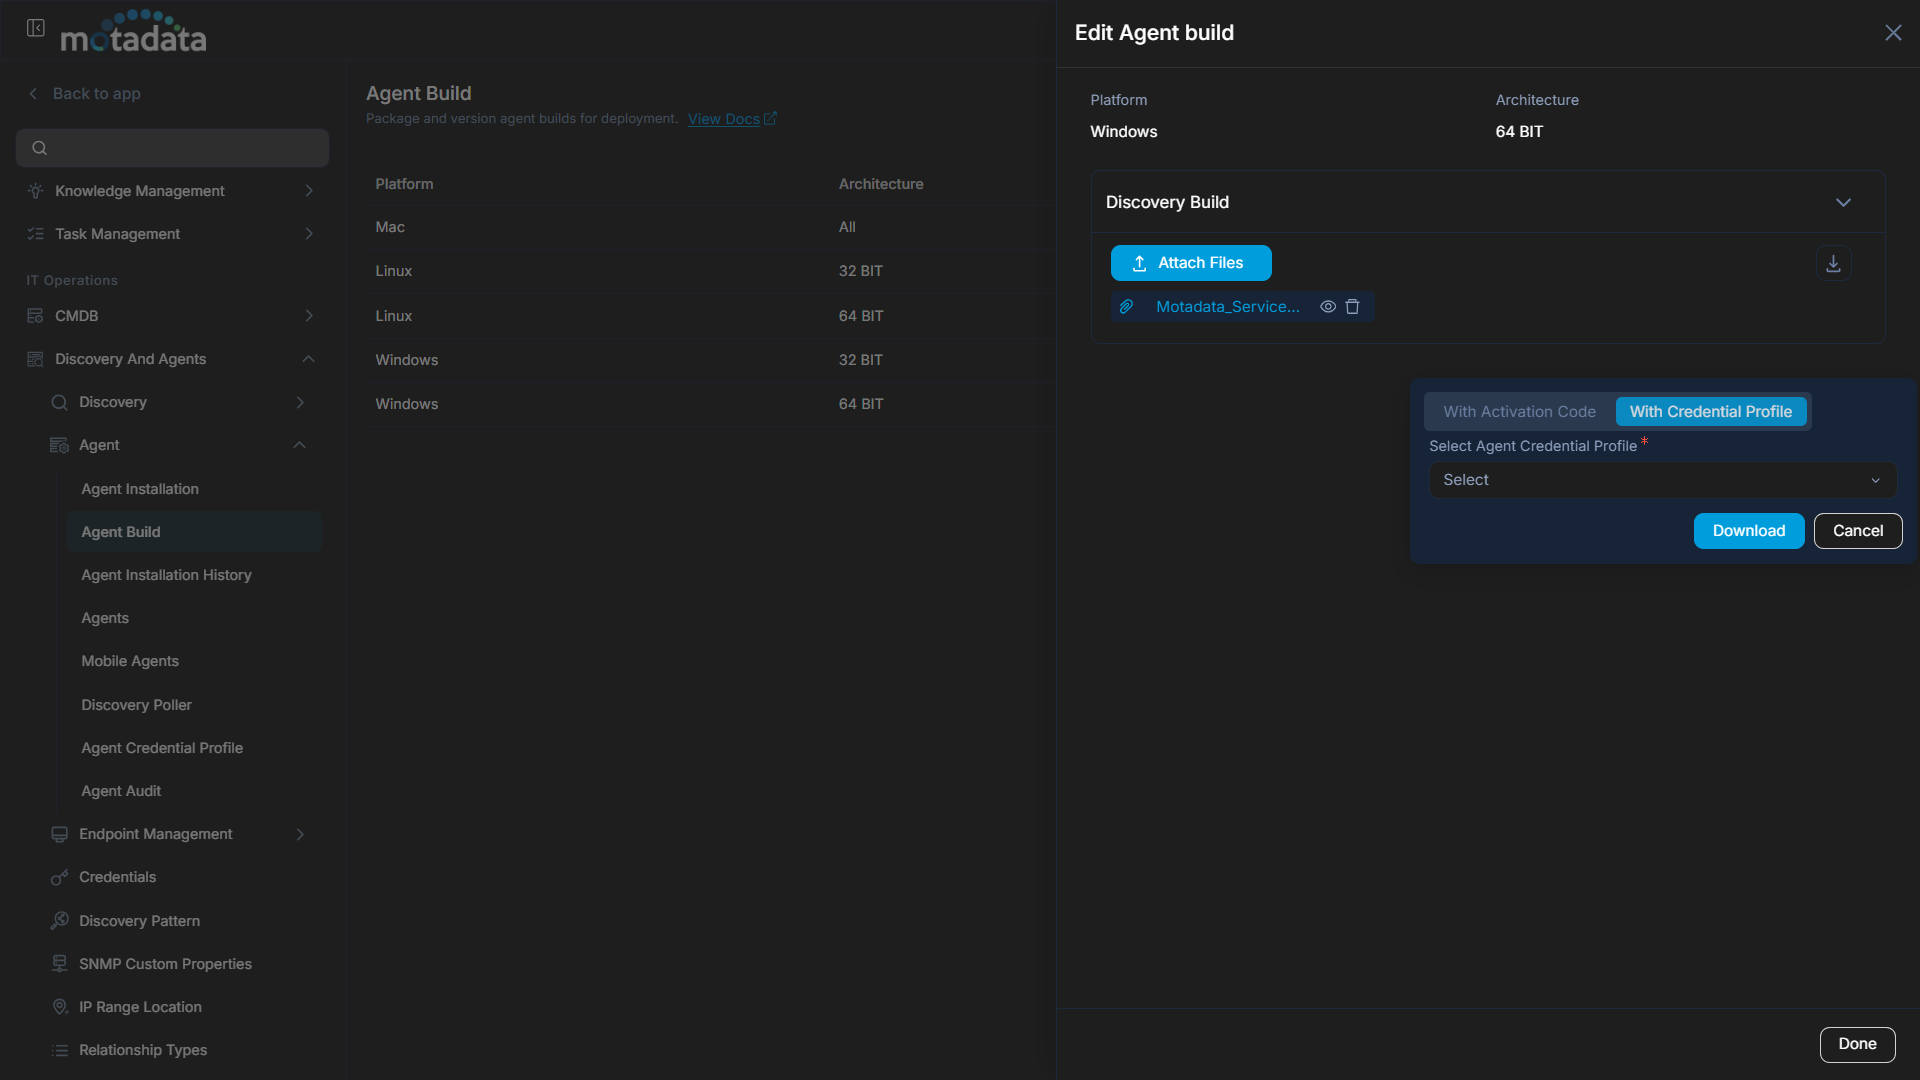Open Mobile Agents menu item
Screen dimensions: 1920x1080
[x=130, y=661]
